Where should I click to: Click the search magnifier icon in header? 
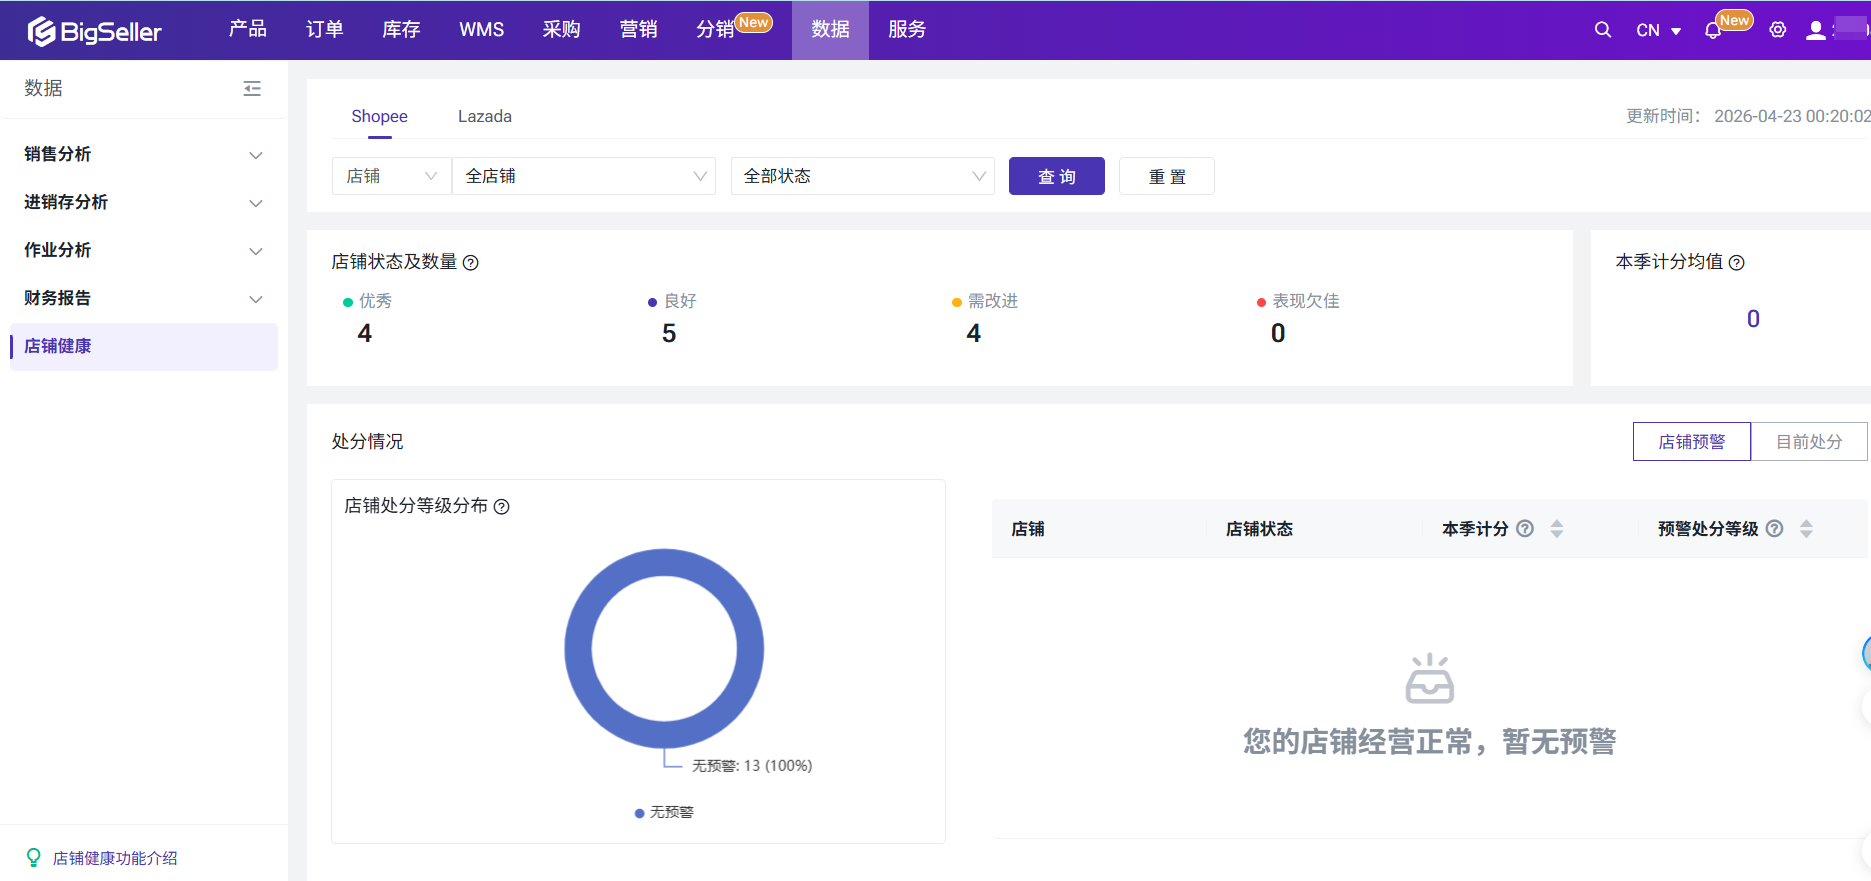[1602, 30]
